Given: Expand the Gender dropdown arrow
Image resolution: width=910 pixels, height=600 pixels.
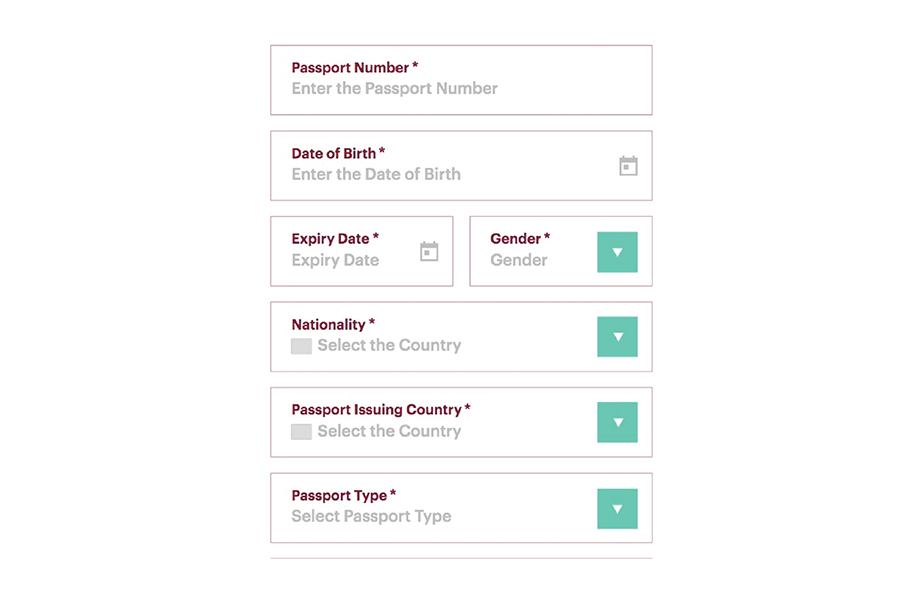Looking at the screenshot, I should coord(617,252).
